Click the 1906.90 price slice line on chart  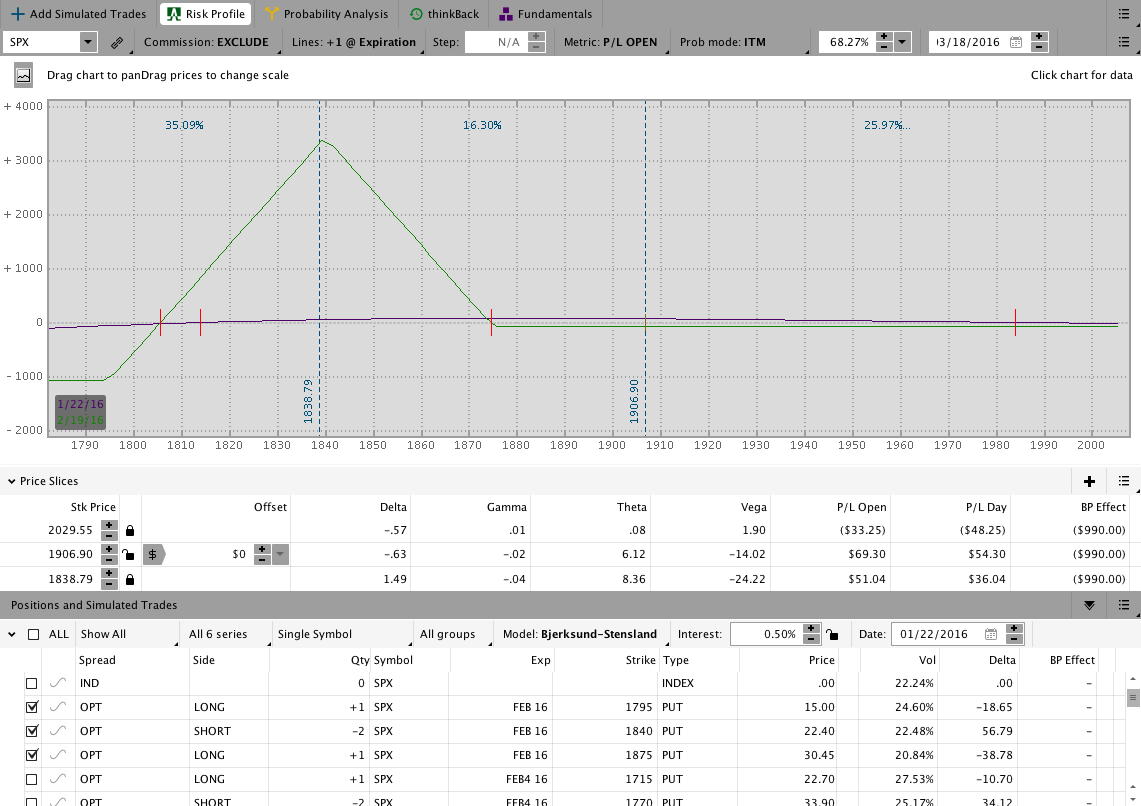645,269
